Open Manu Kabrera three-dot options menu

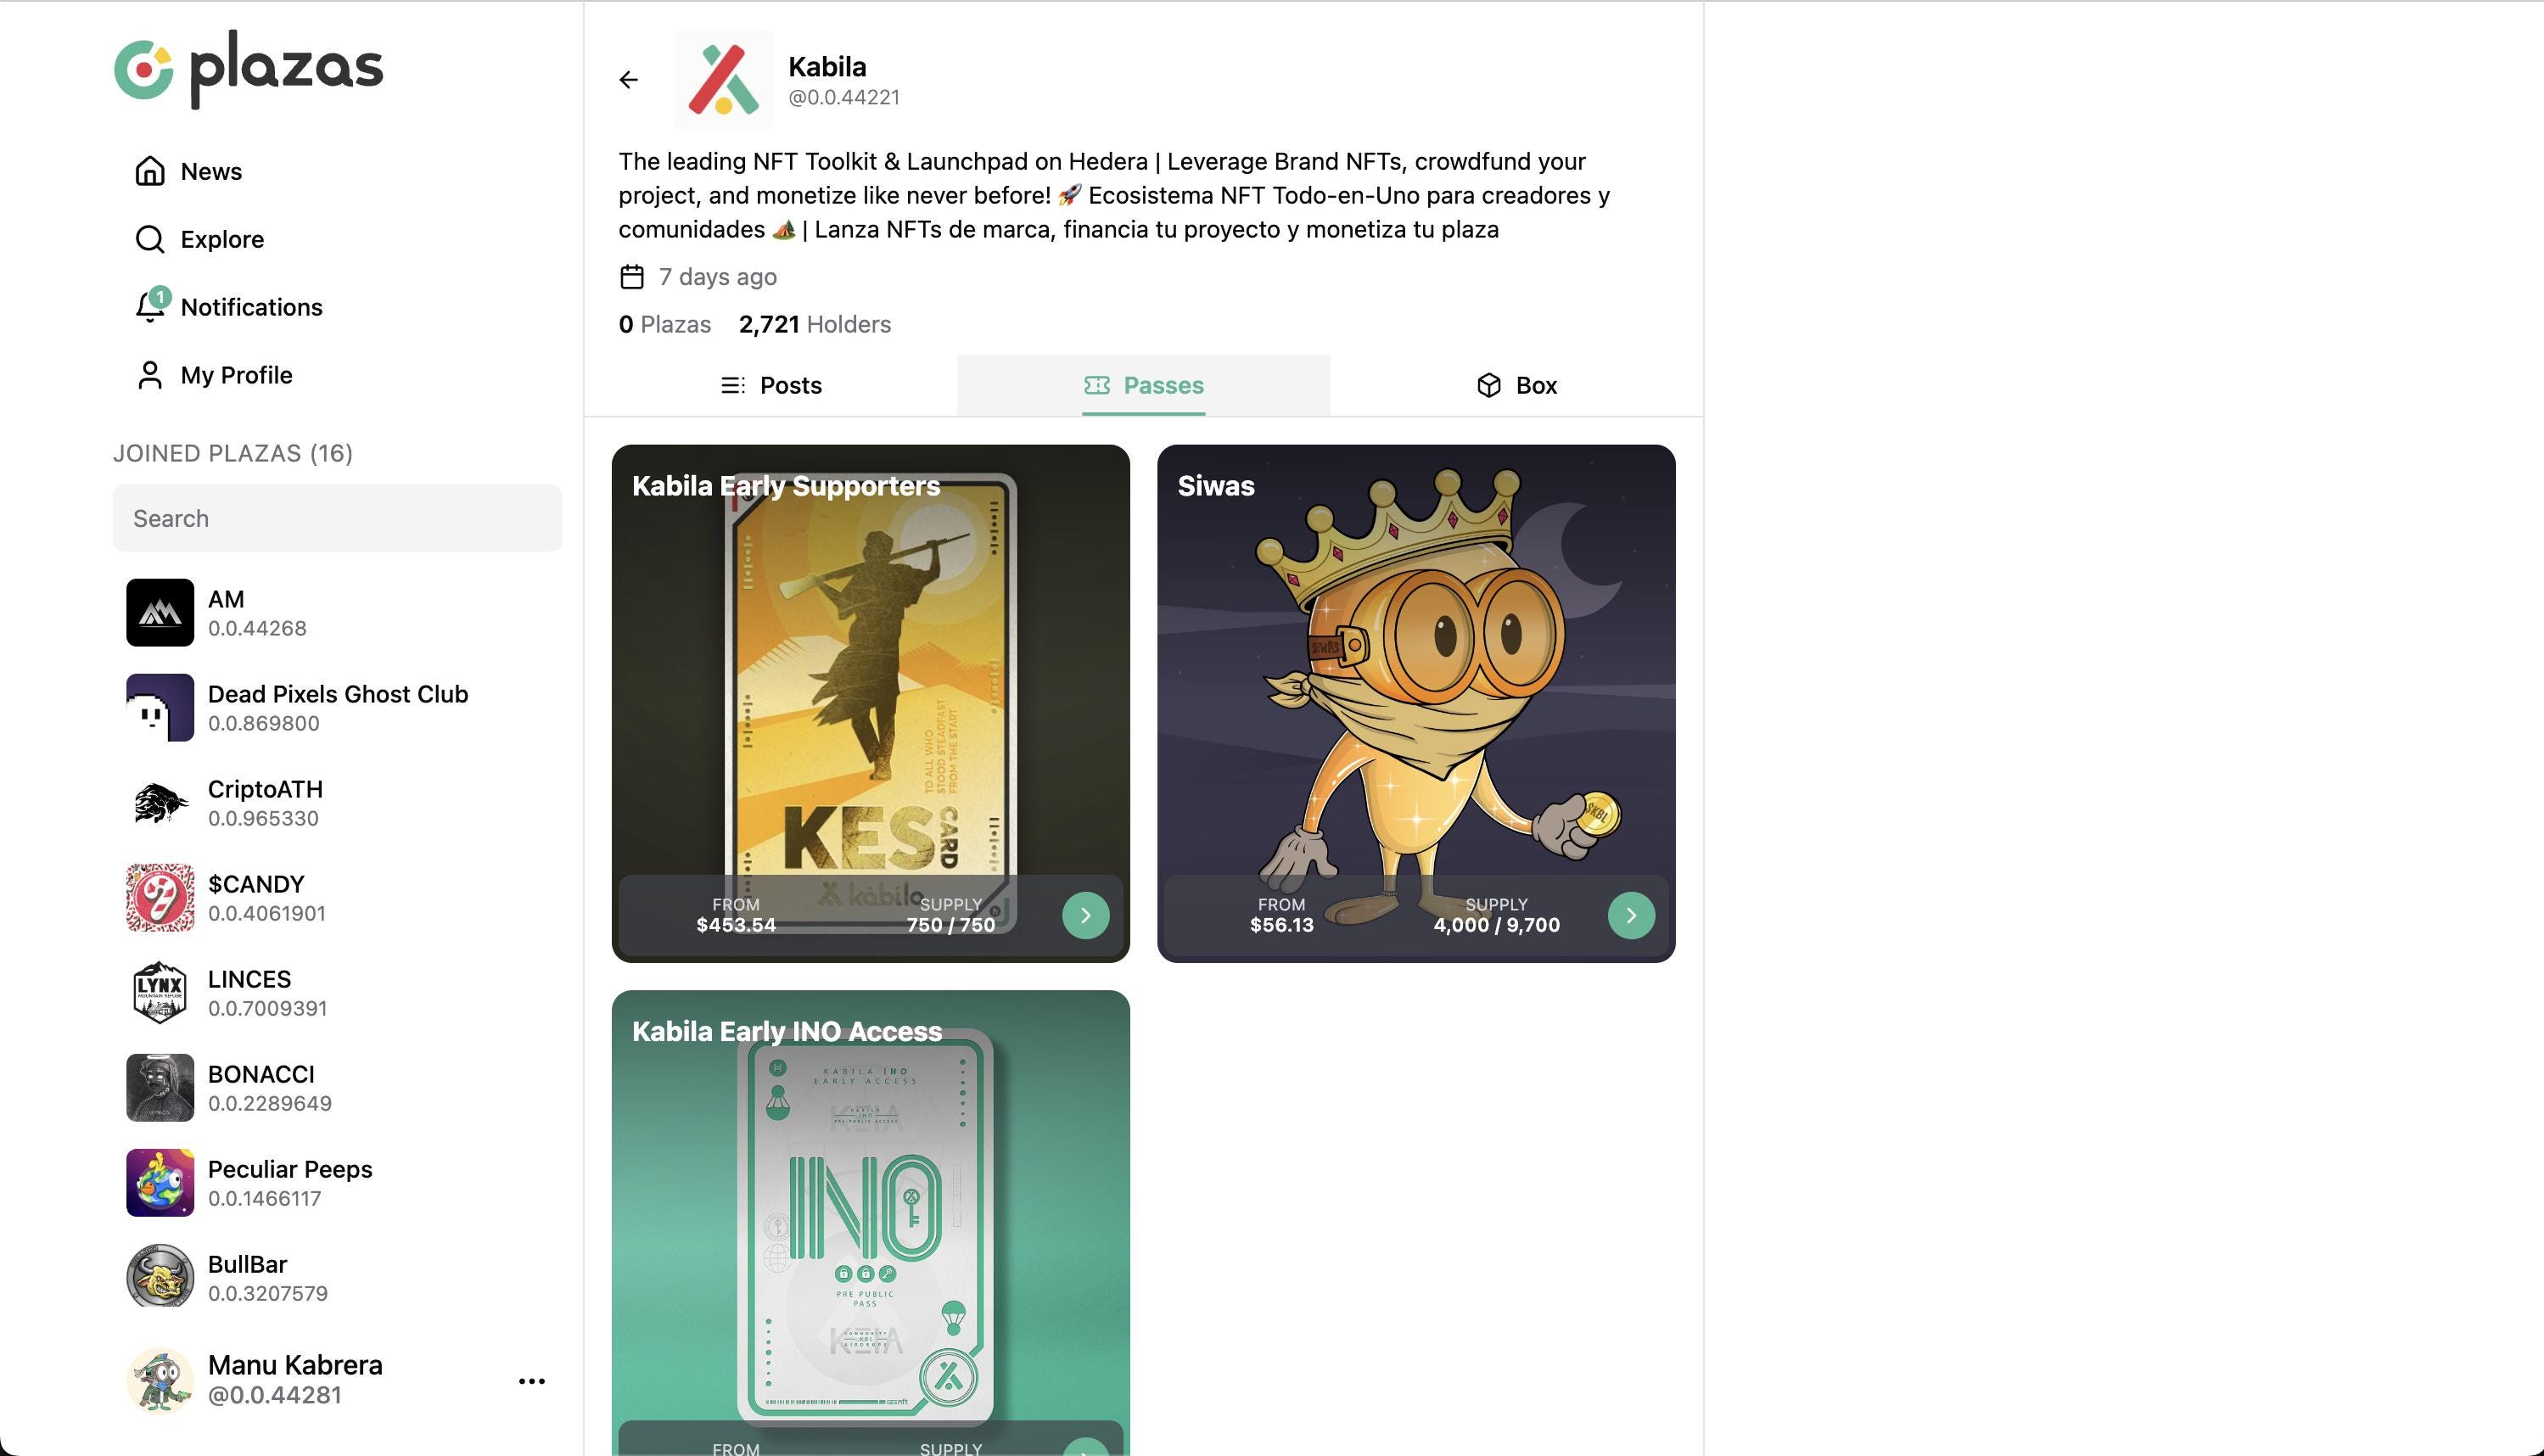[x=532, y=1381]
